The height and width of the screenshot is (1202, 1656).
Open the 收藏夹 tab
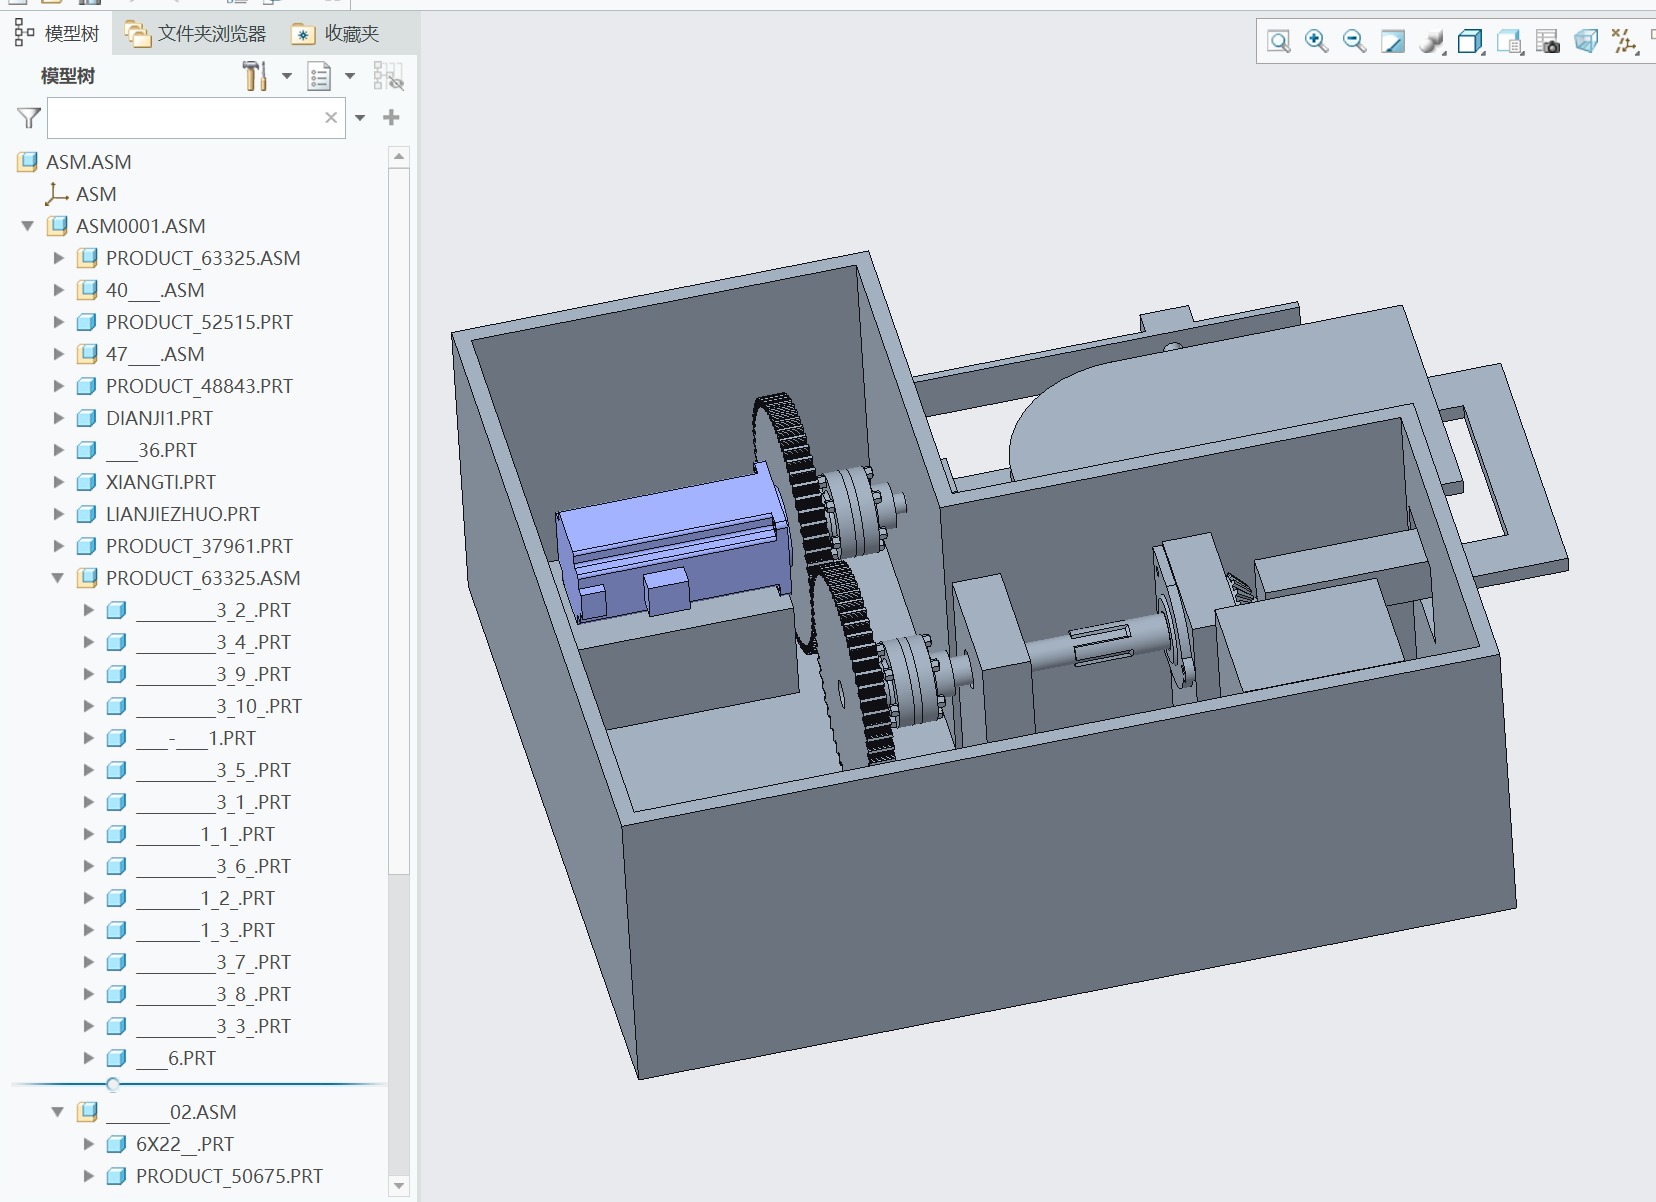(336, 34)
